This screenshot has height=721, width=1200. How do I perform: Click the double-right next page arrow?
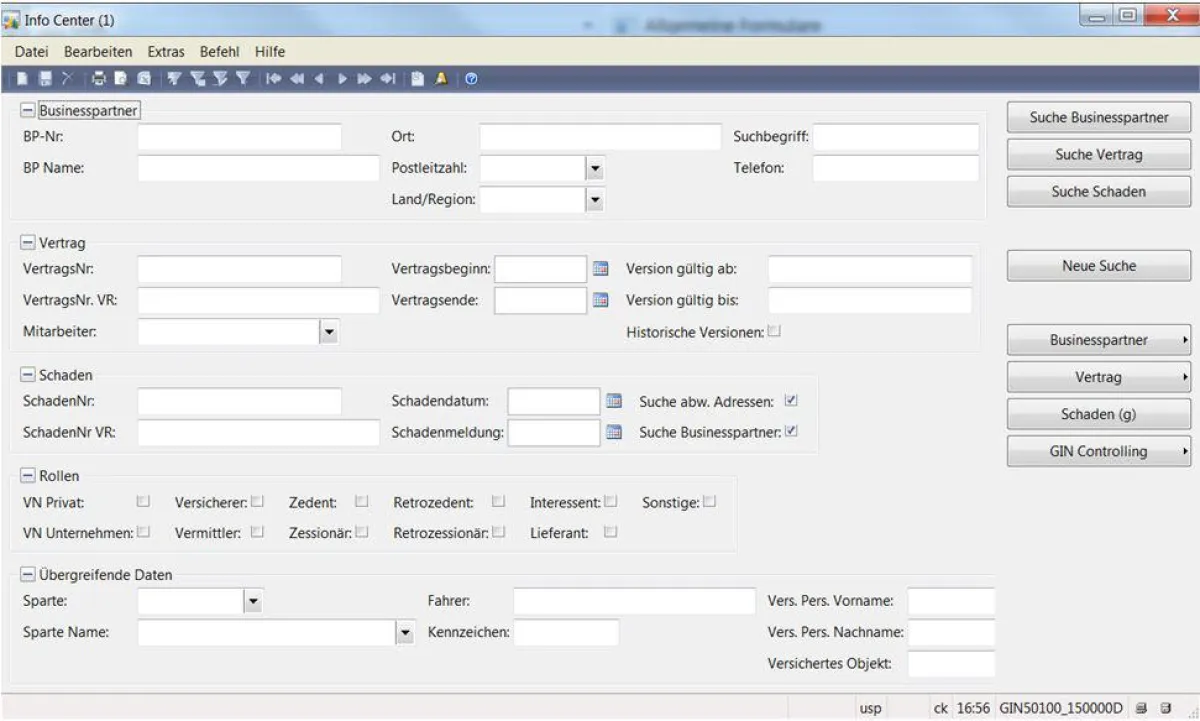click(x=364, y=80)
